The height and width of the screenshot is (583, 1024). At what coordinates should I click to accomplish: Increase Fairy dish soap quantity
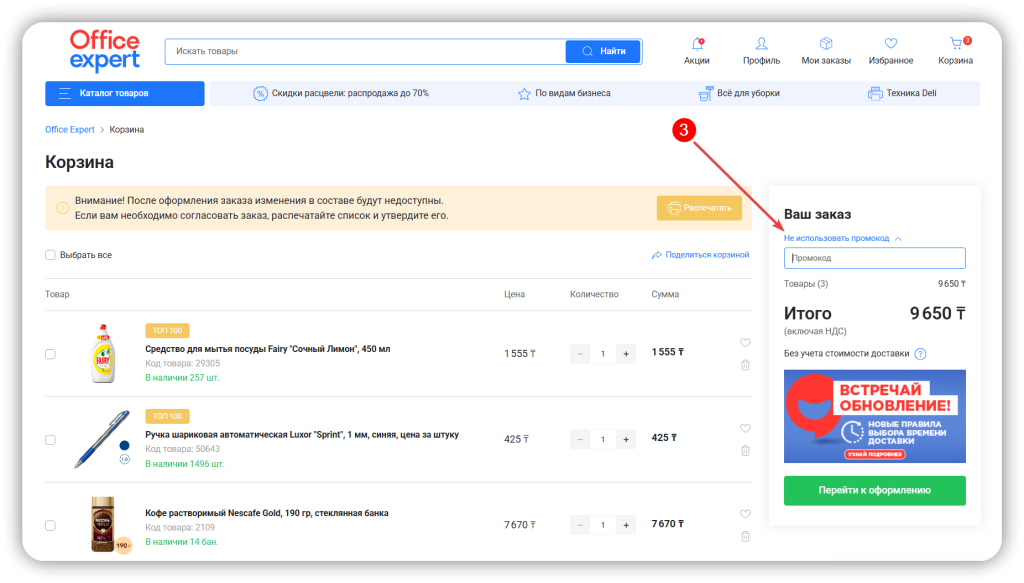pyautogui.click(x=626, y=354)
